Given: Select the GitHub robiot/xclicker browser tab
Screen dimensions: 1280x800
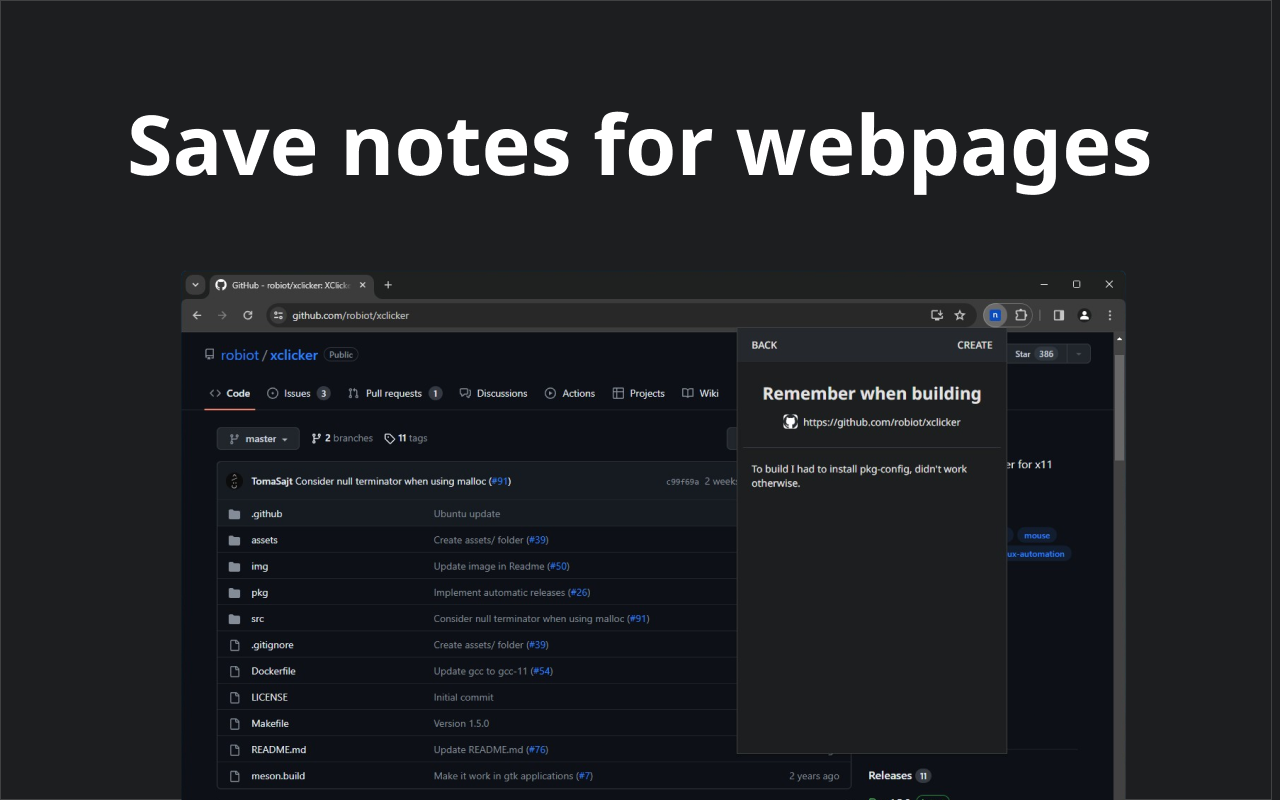Looking at the screenshot, I should coord(292,285).
